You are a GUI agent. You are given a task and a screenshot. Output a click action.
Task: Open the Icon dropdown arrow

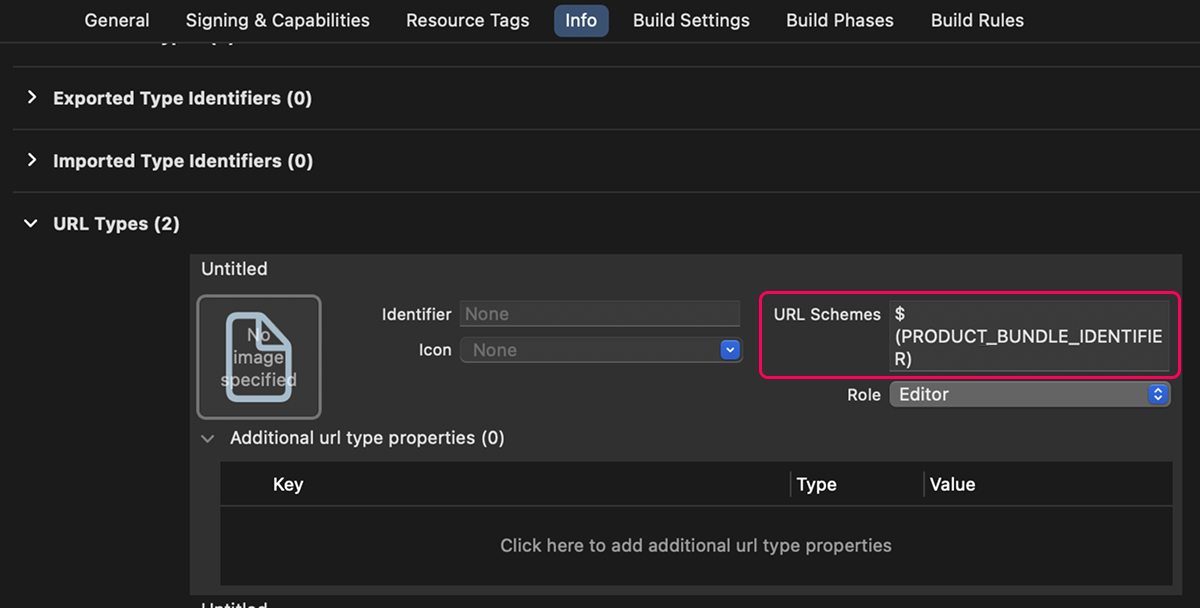[x=730, y=350]
